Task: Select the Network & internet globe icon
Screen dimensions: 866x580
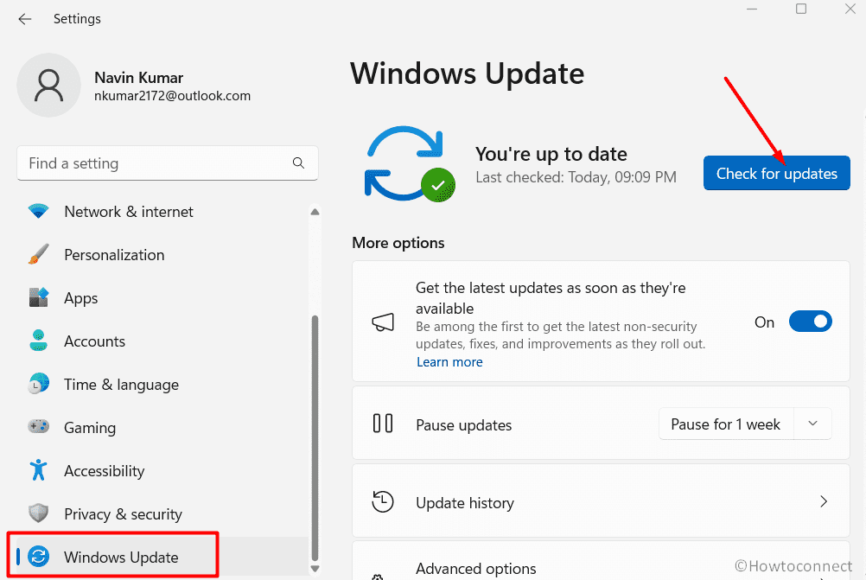Action: (38, 211)
